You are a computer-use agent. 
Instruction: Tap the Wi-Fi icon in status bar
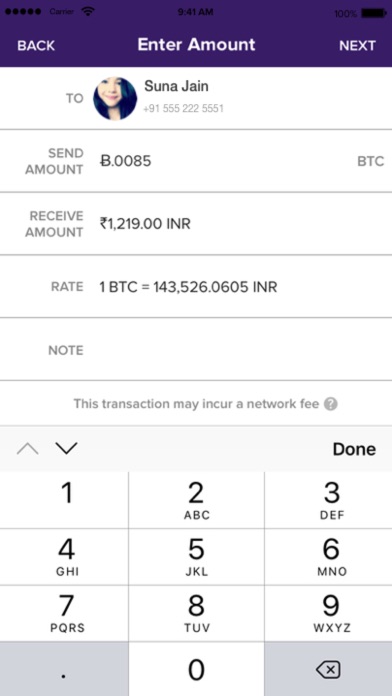pos(88,12)
